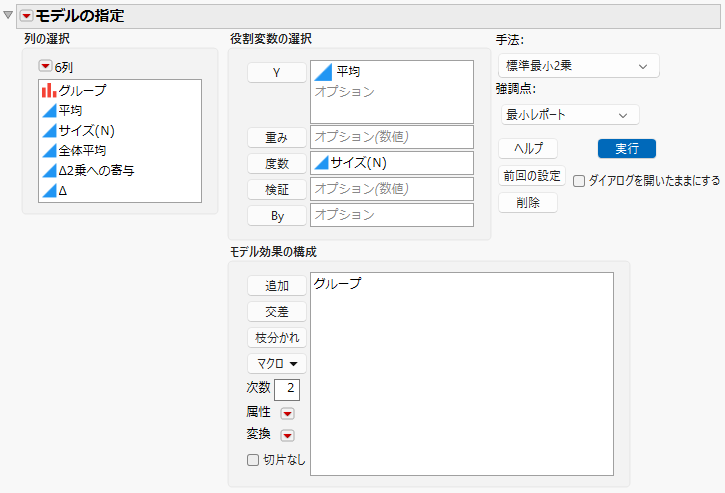Screen dimensions: 725x493
Task: Click the 実行 button
Action: coord(627,148)
